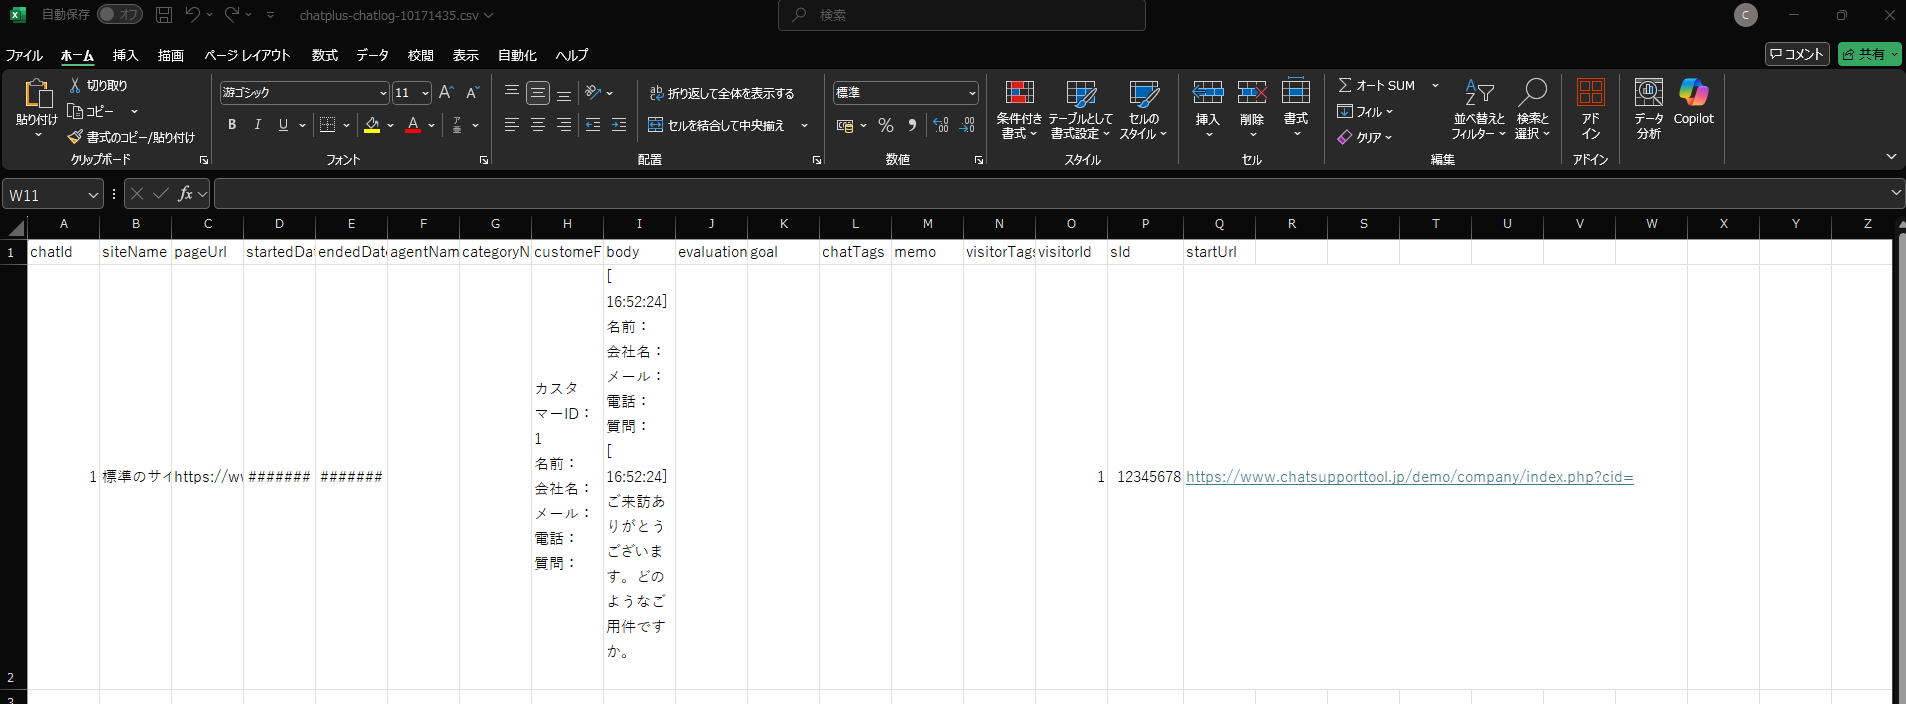Switch to the Data (データ) tab
Screen dimensions: 1906x704
372,55
